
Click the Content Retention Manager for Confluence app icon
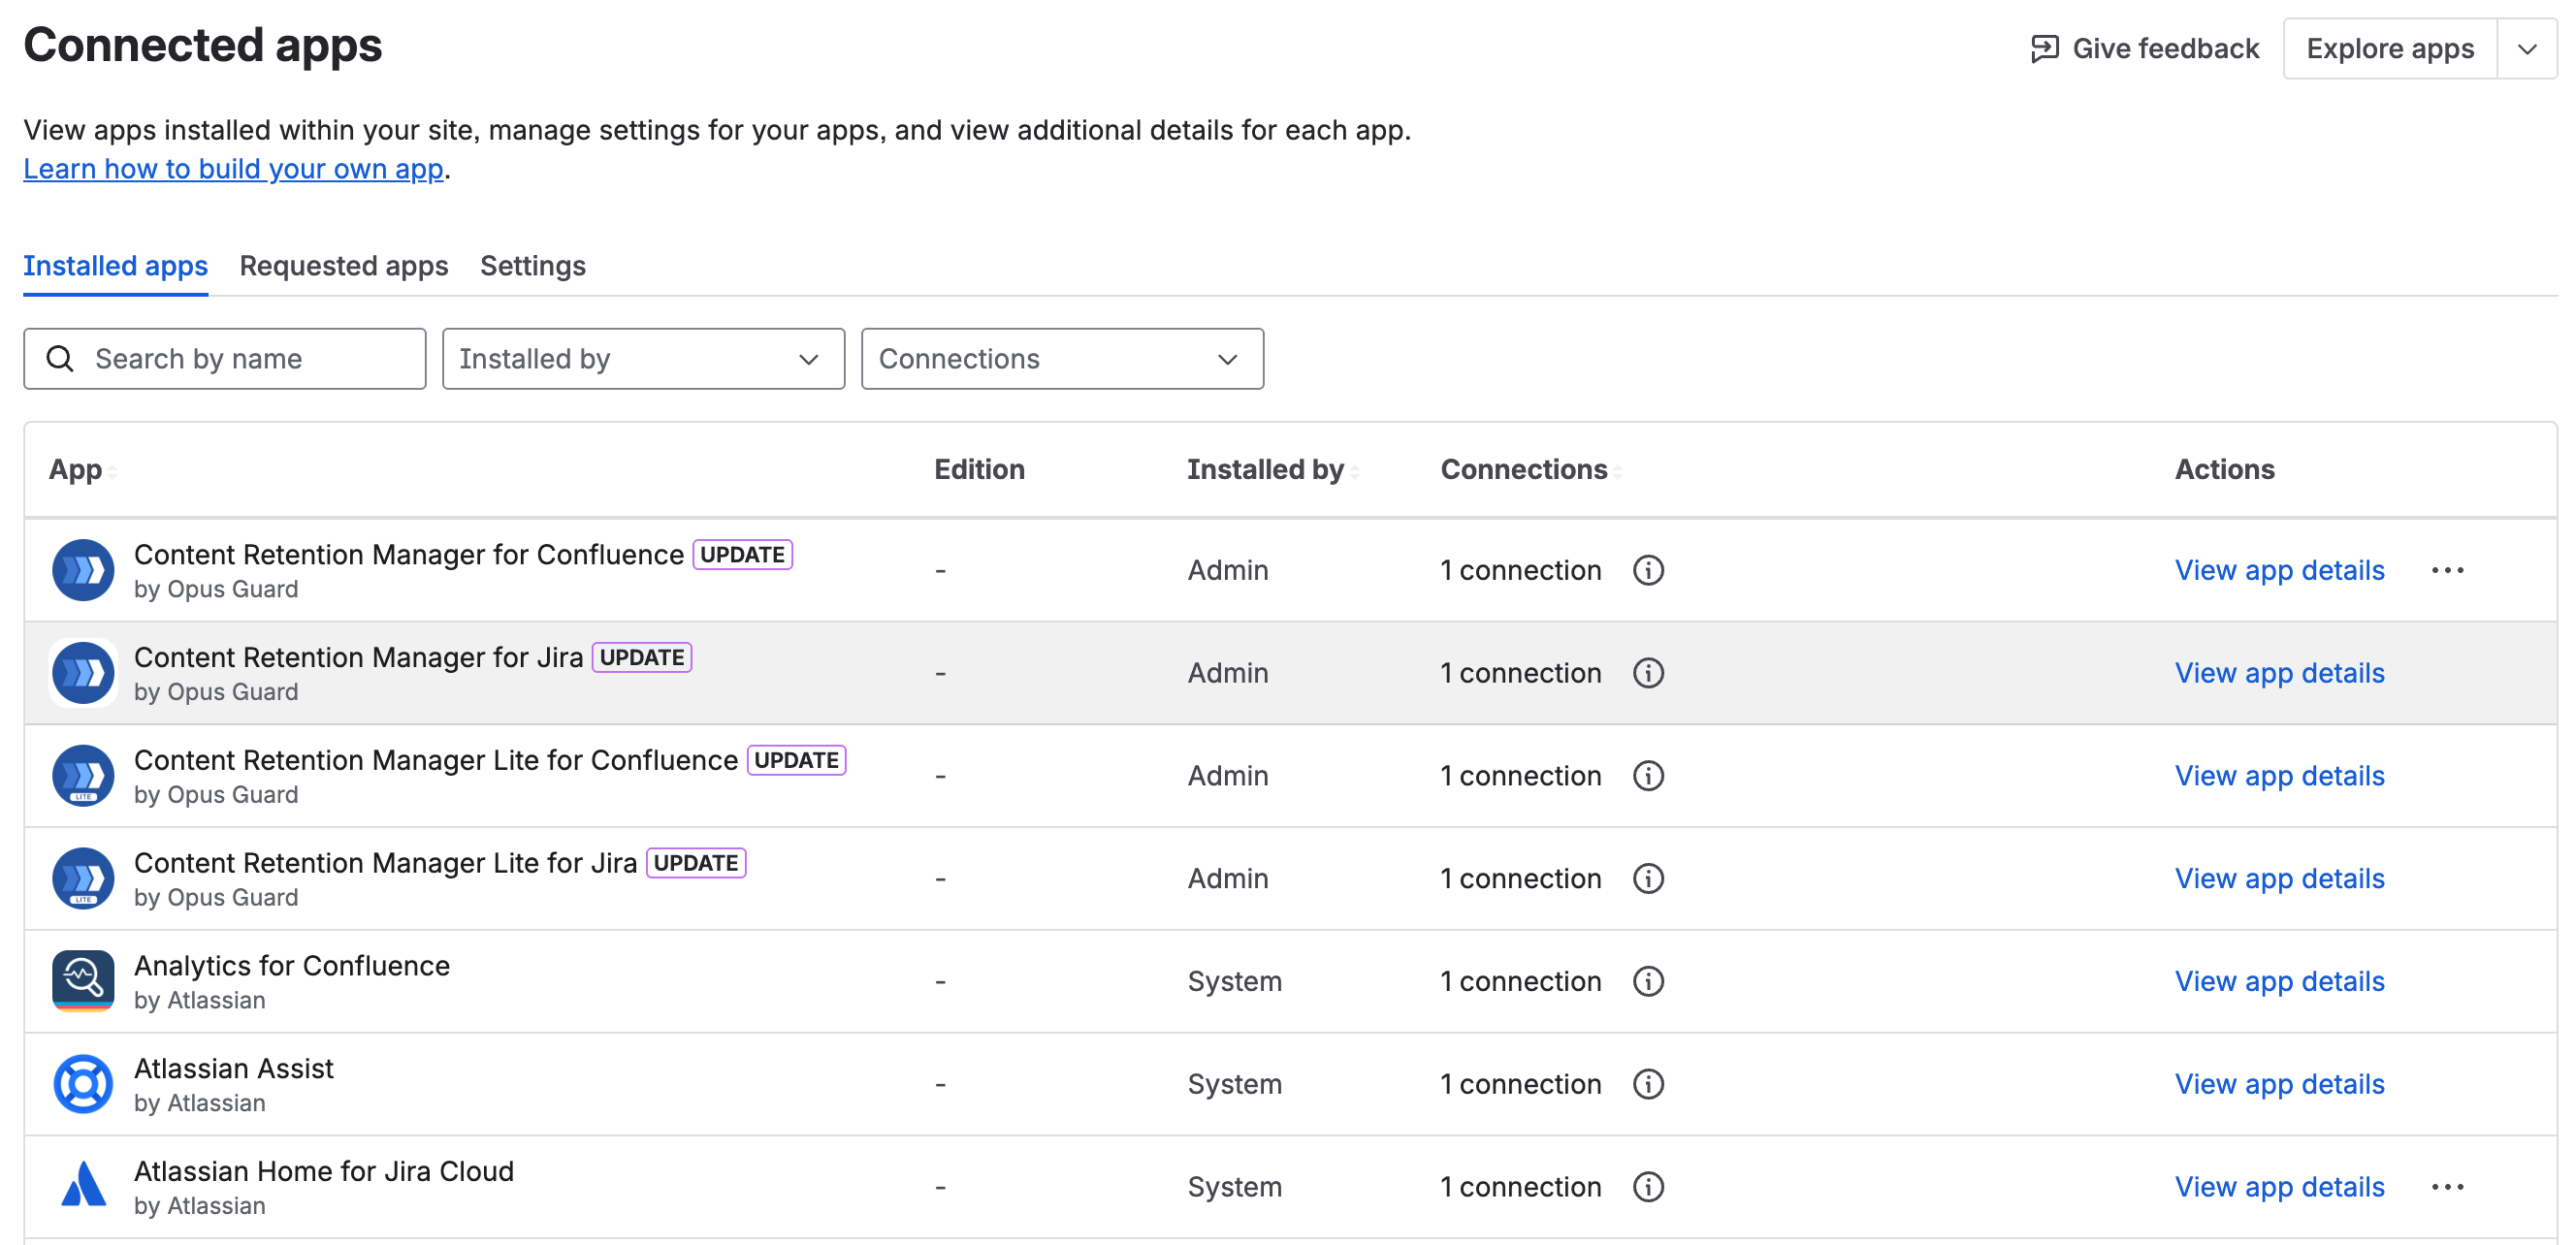point(83,570)
